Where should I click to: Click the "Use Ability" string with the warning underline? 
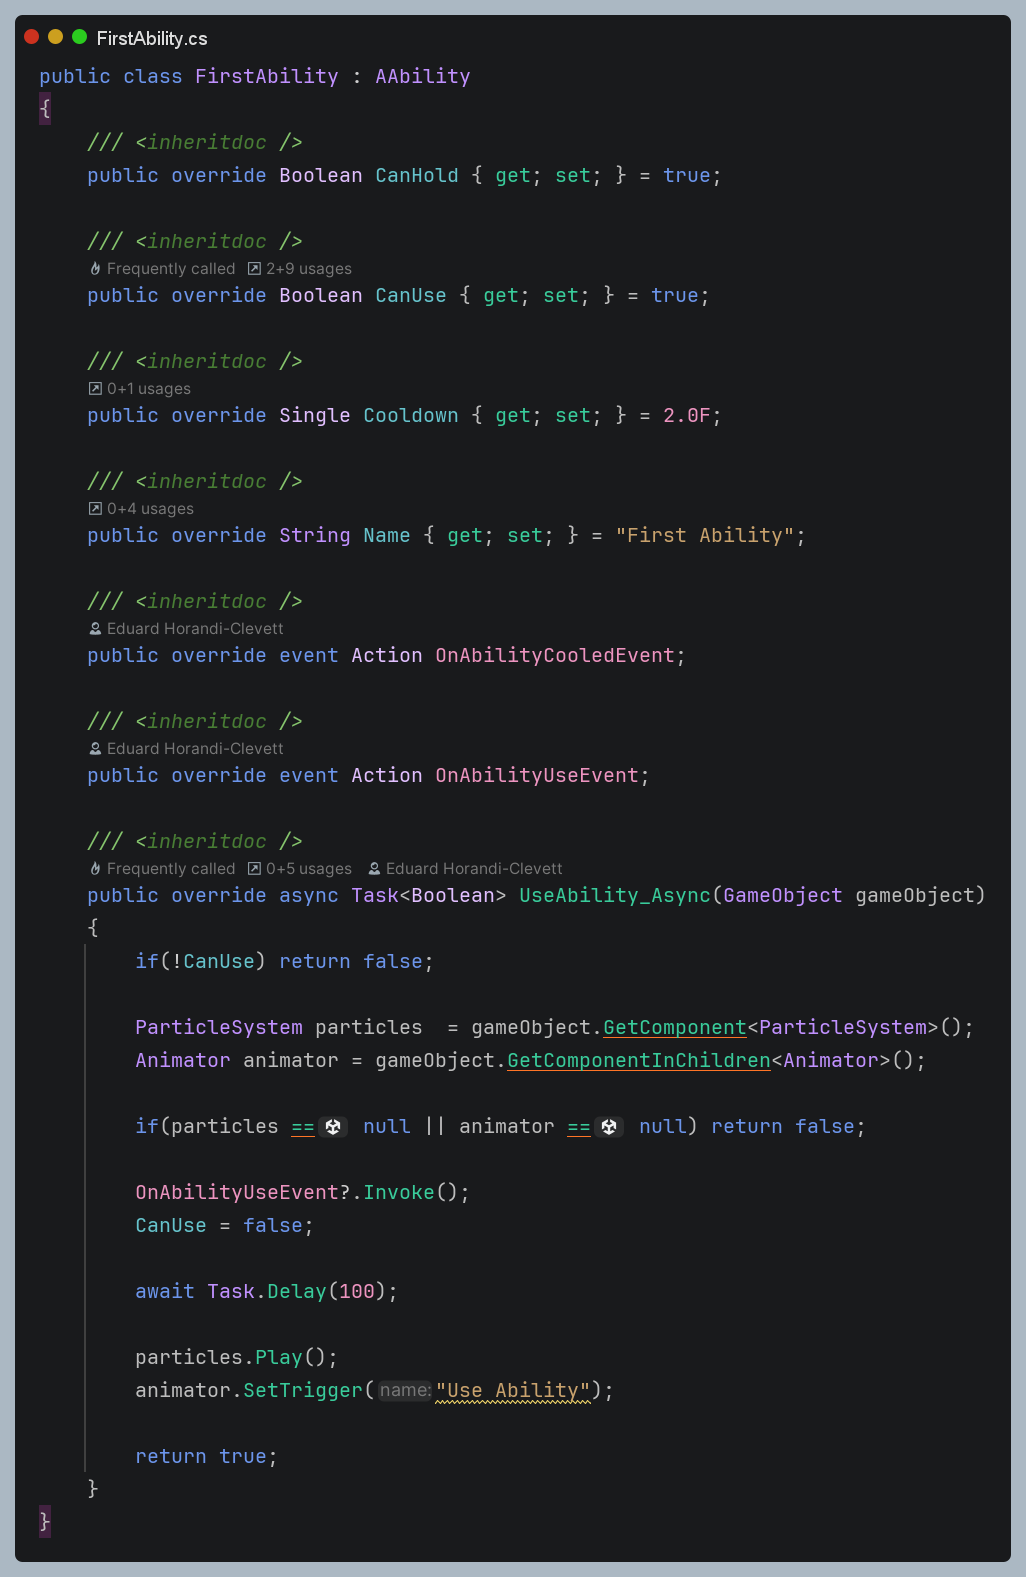pyautogui.click(x=513, y=1391)
